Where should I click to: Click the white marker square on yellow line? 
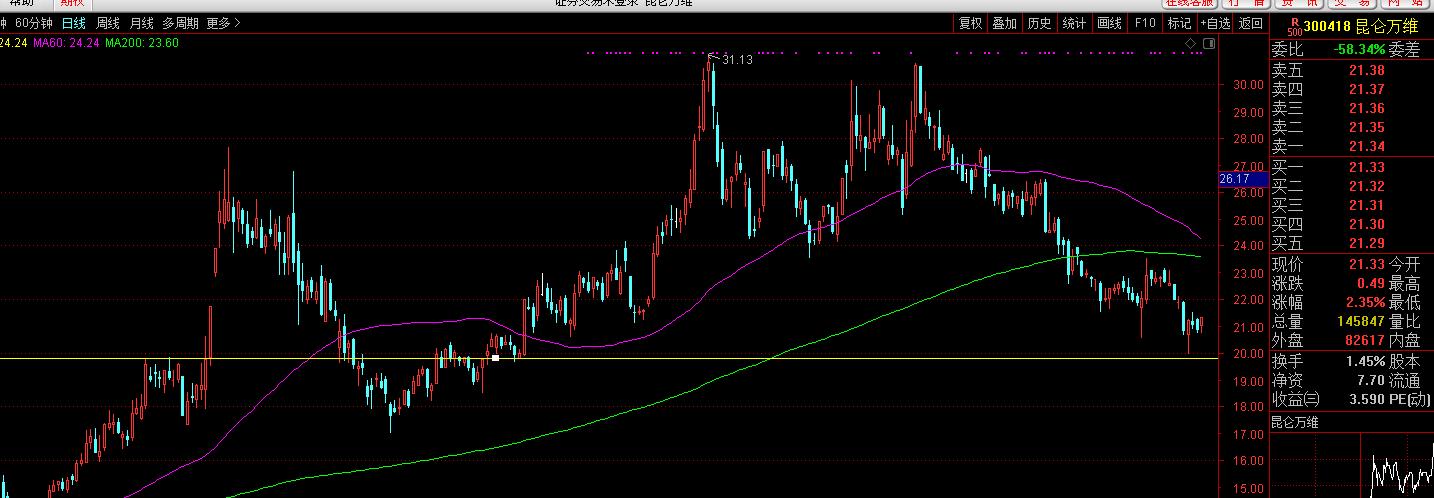(x=495, y=357)
